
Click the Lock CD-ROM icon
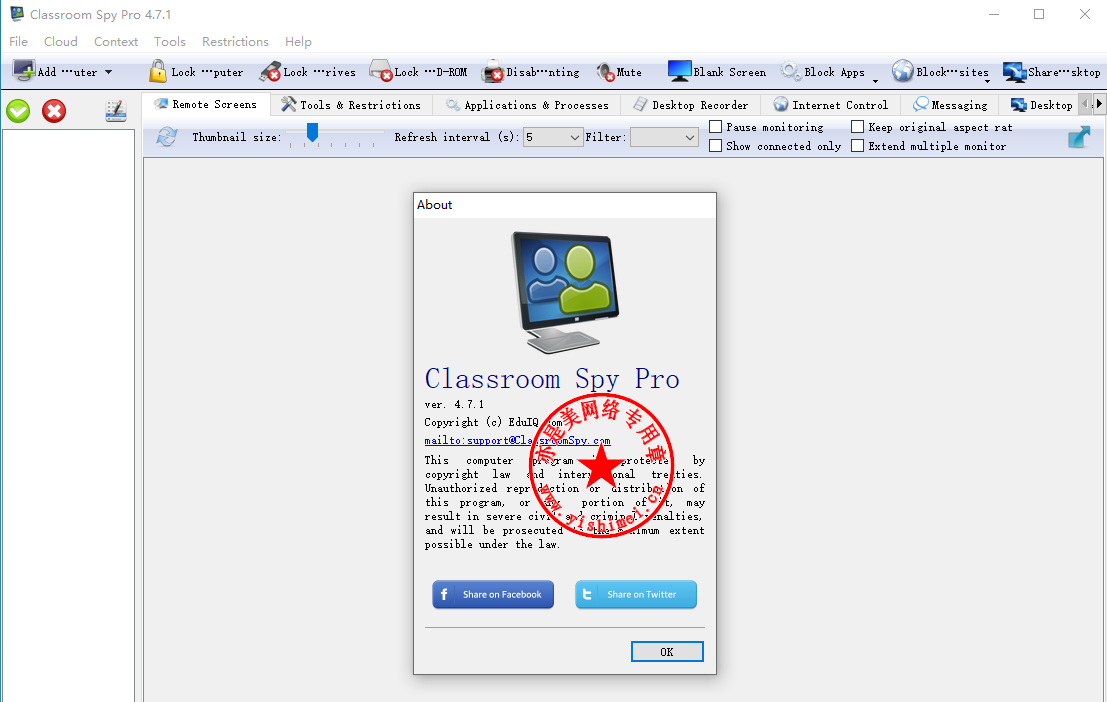[381, 71]
